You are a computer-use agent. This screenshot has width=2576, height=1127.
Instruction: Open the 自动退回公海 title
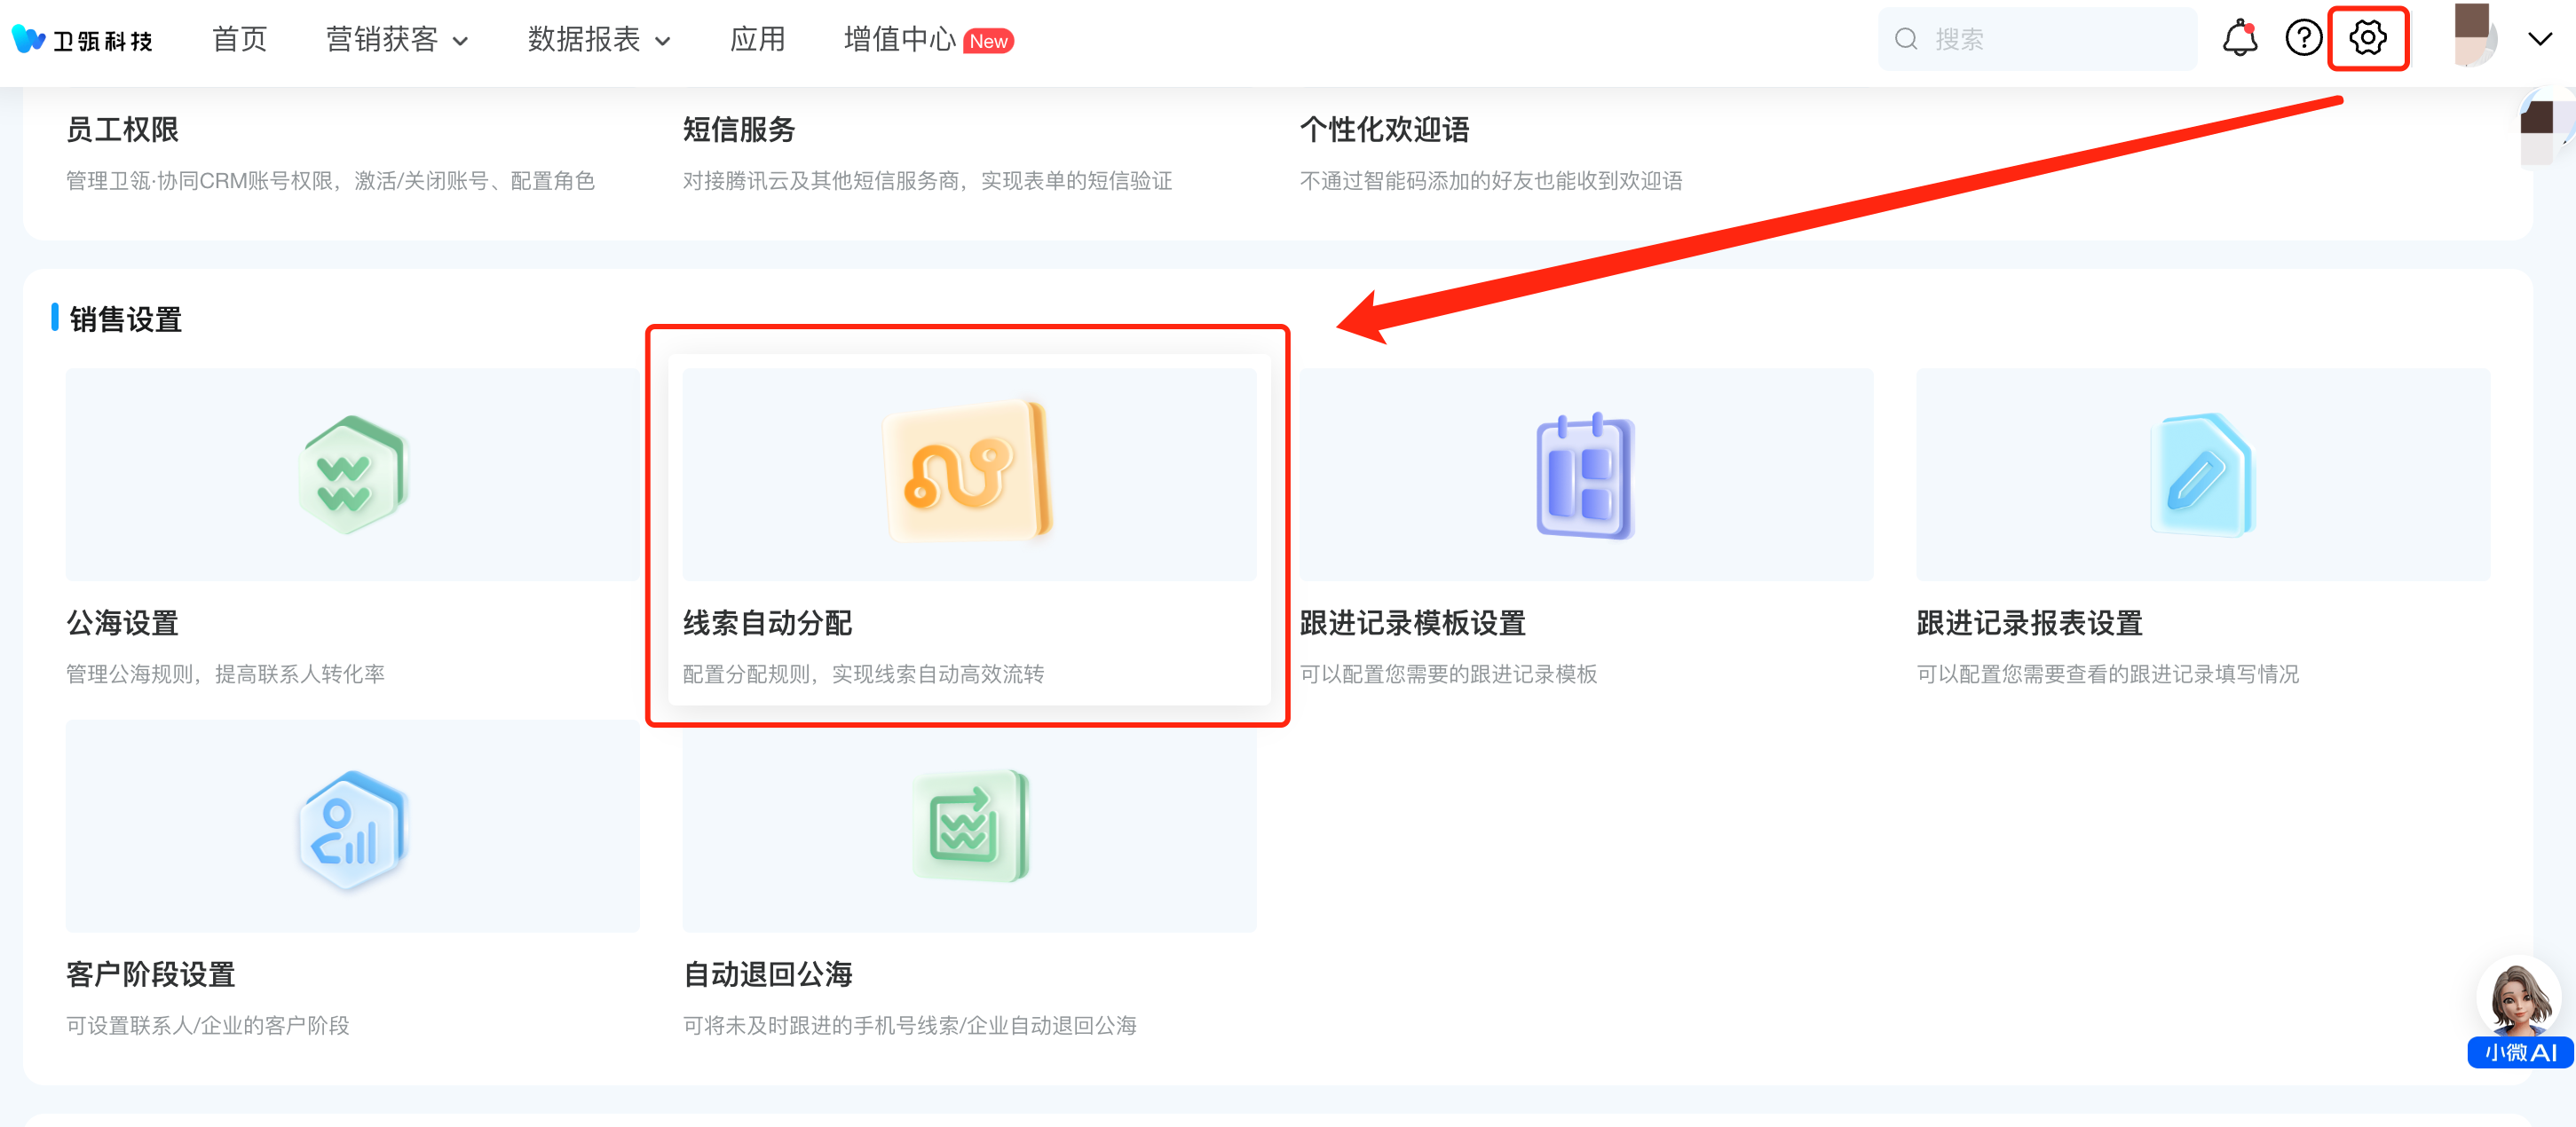(767, 974)
